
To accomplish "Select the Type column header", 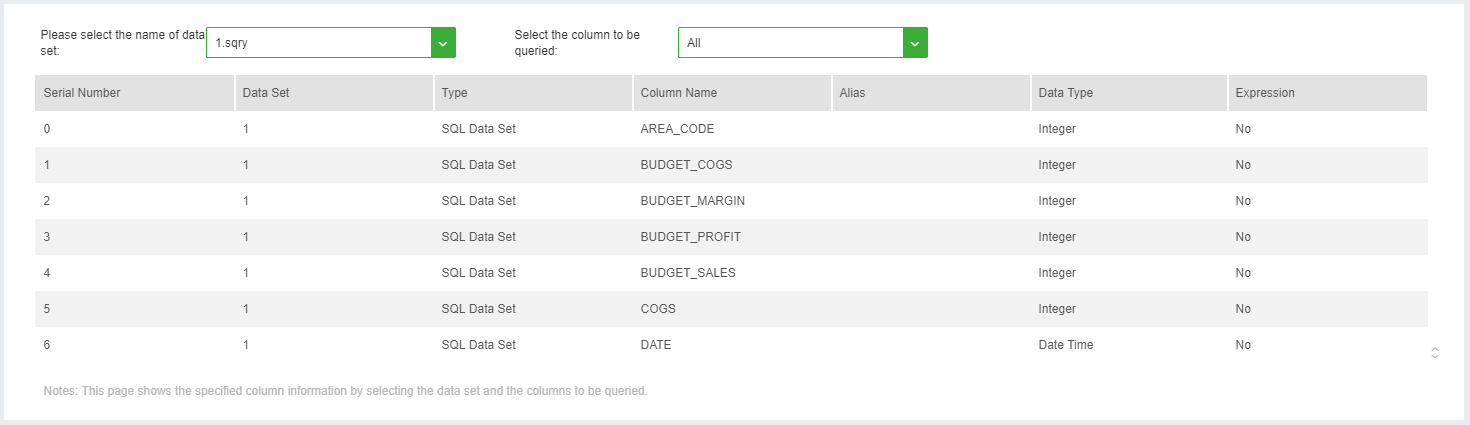I will point(455,93).
